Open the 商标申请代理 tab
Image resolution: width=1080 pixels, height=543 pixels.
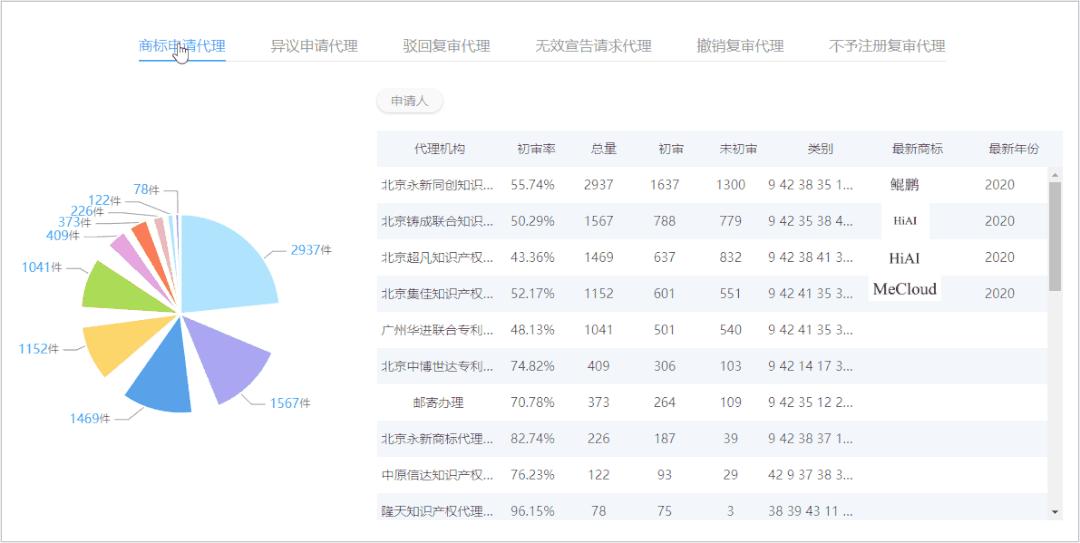click(x=182, y=46)
